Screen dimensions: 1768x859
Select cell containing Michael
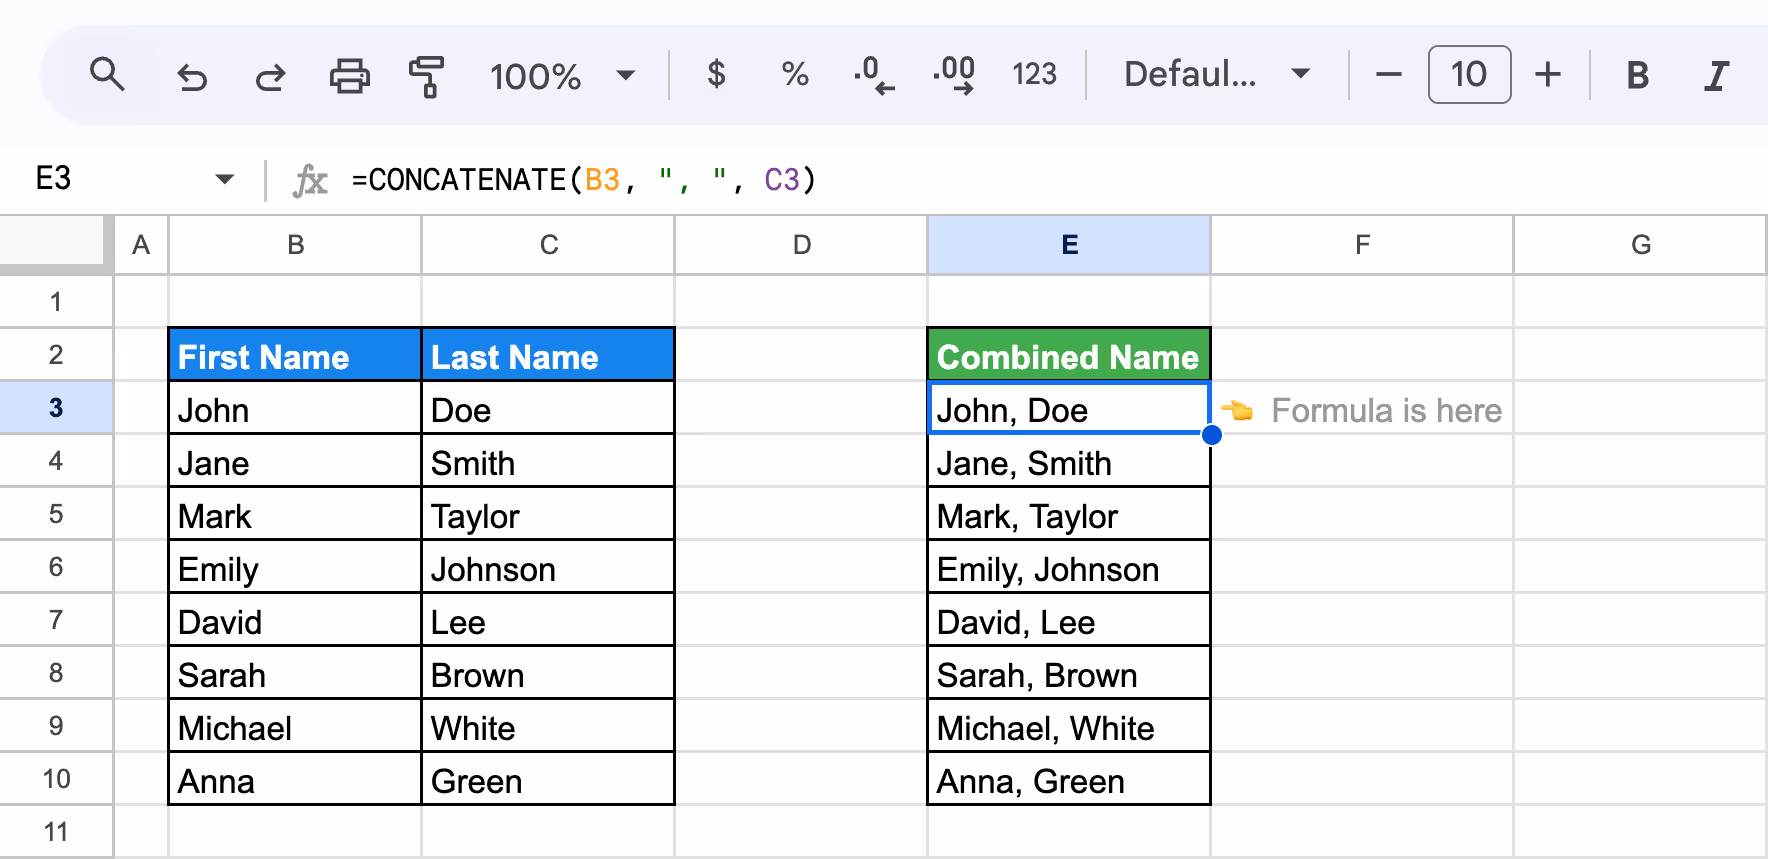click(295, 726)
